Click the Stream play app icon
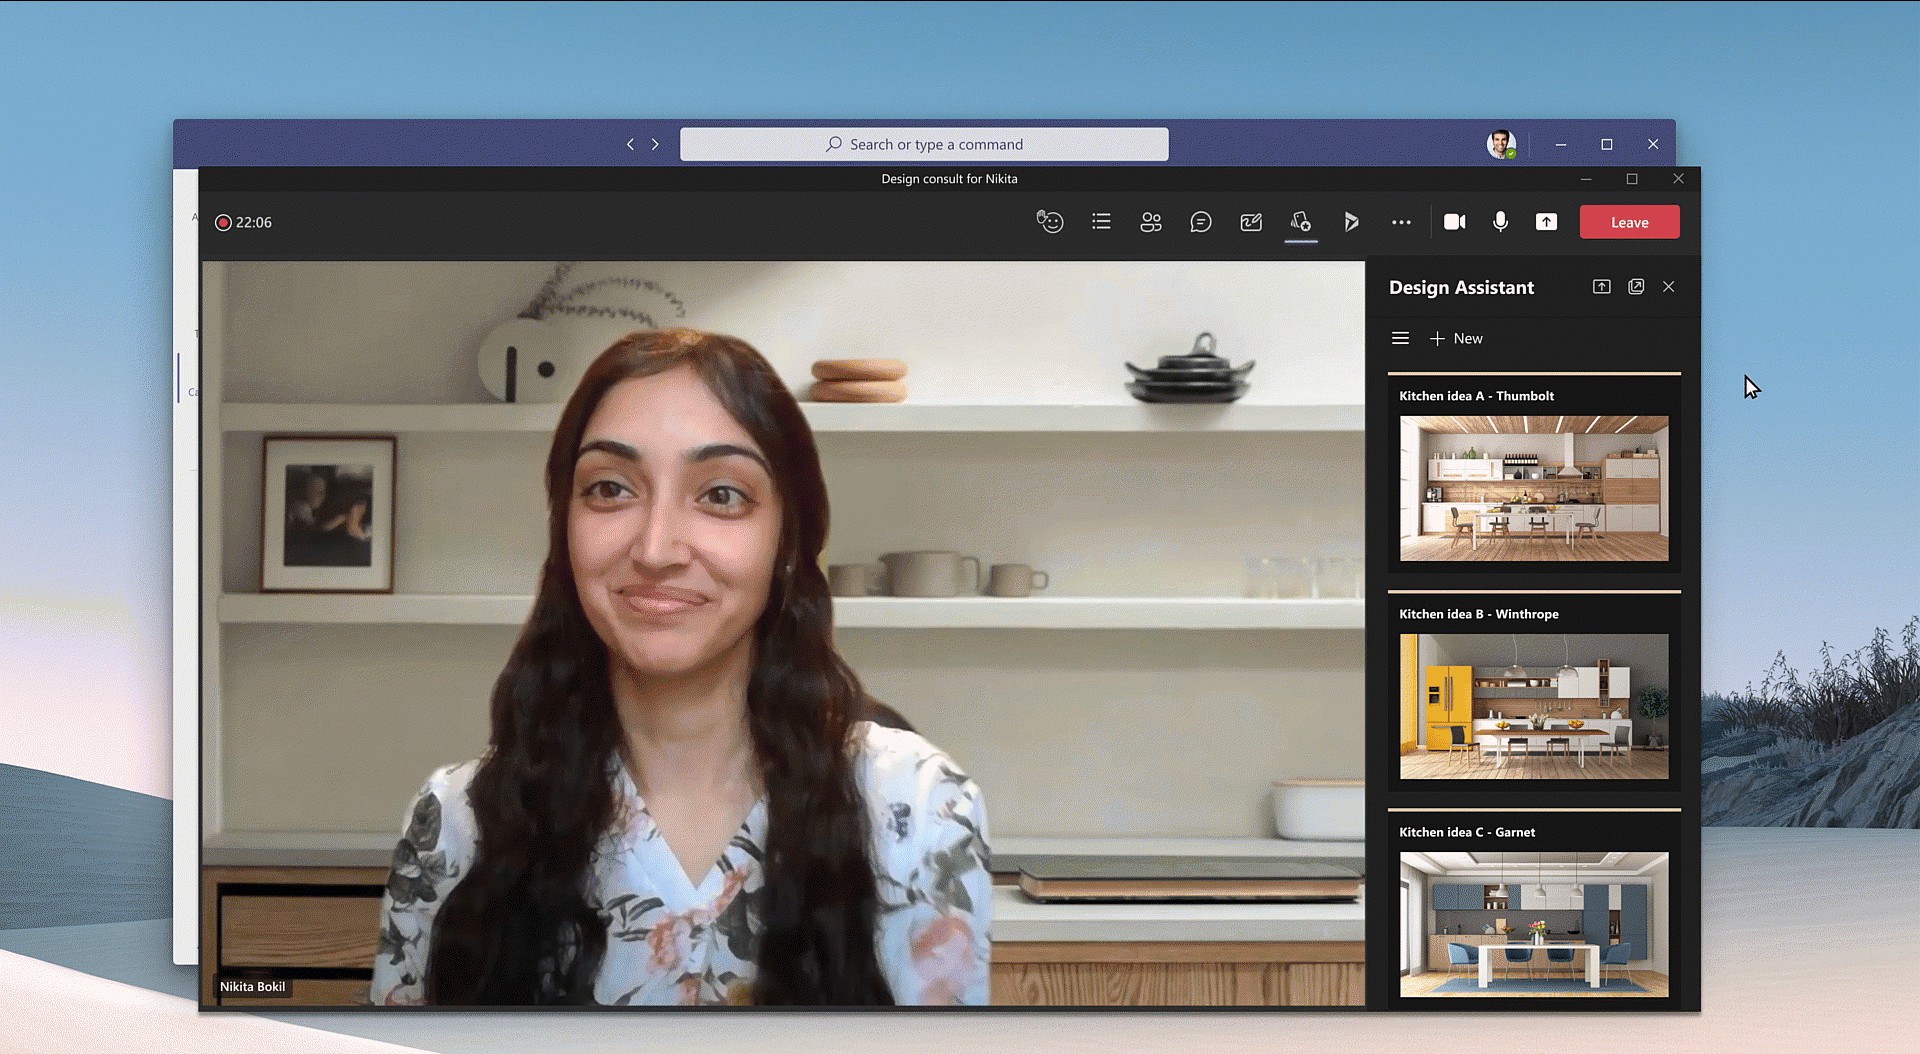 [x=1351, y=222]
